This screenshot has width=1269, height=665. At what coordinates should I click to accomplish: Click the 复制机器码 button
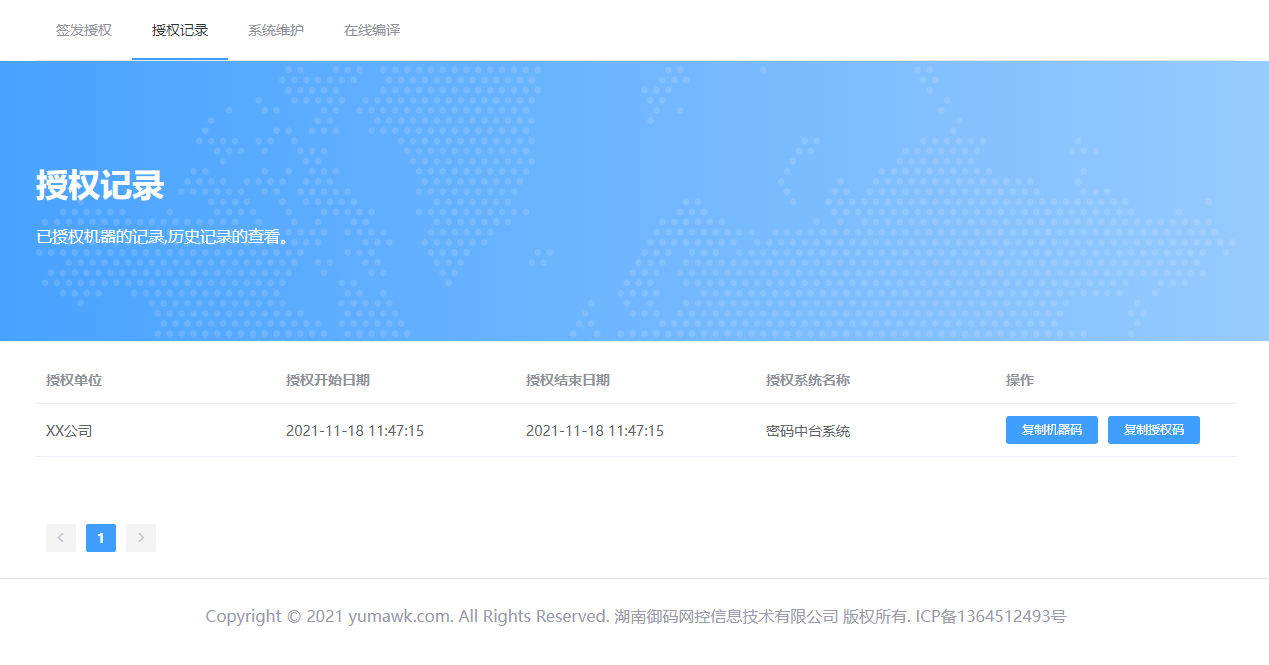(x=1051, y=430)
